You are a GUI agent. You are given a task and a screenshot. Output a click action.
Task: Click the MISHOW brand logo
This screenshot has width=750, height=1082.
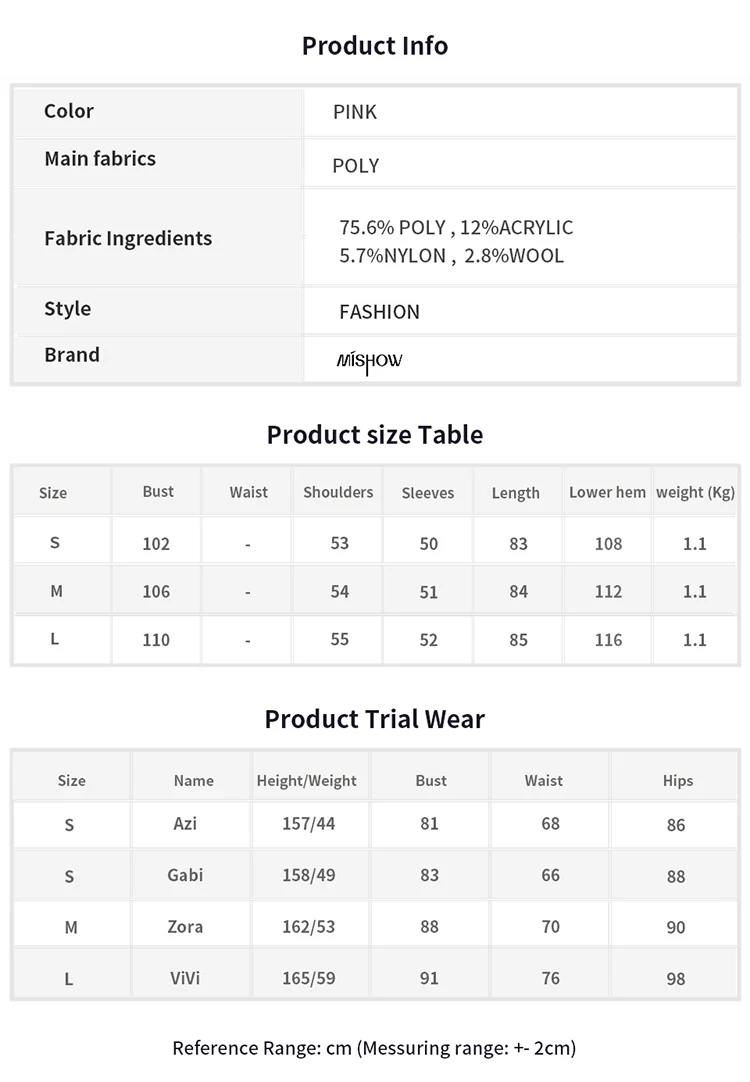point(369,361)
